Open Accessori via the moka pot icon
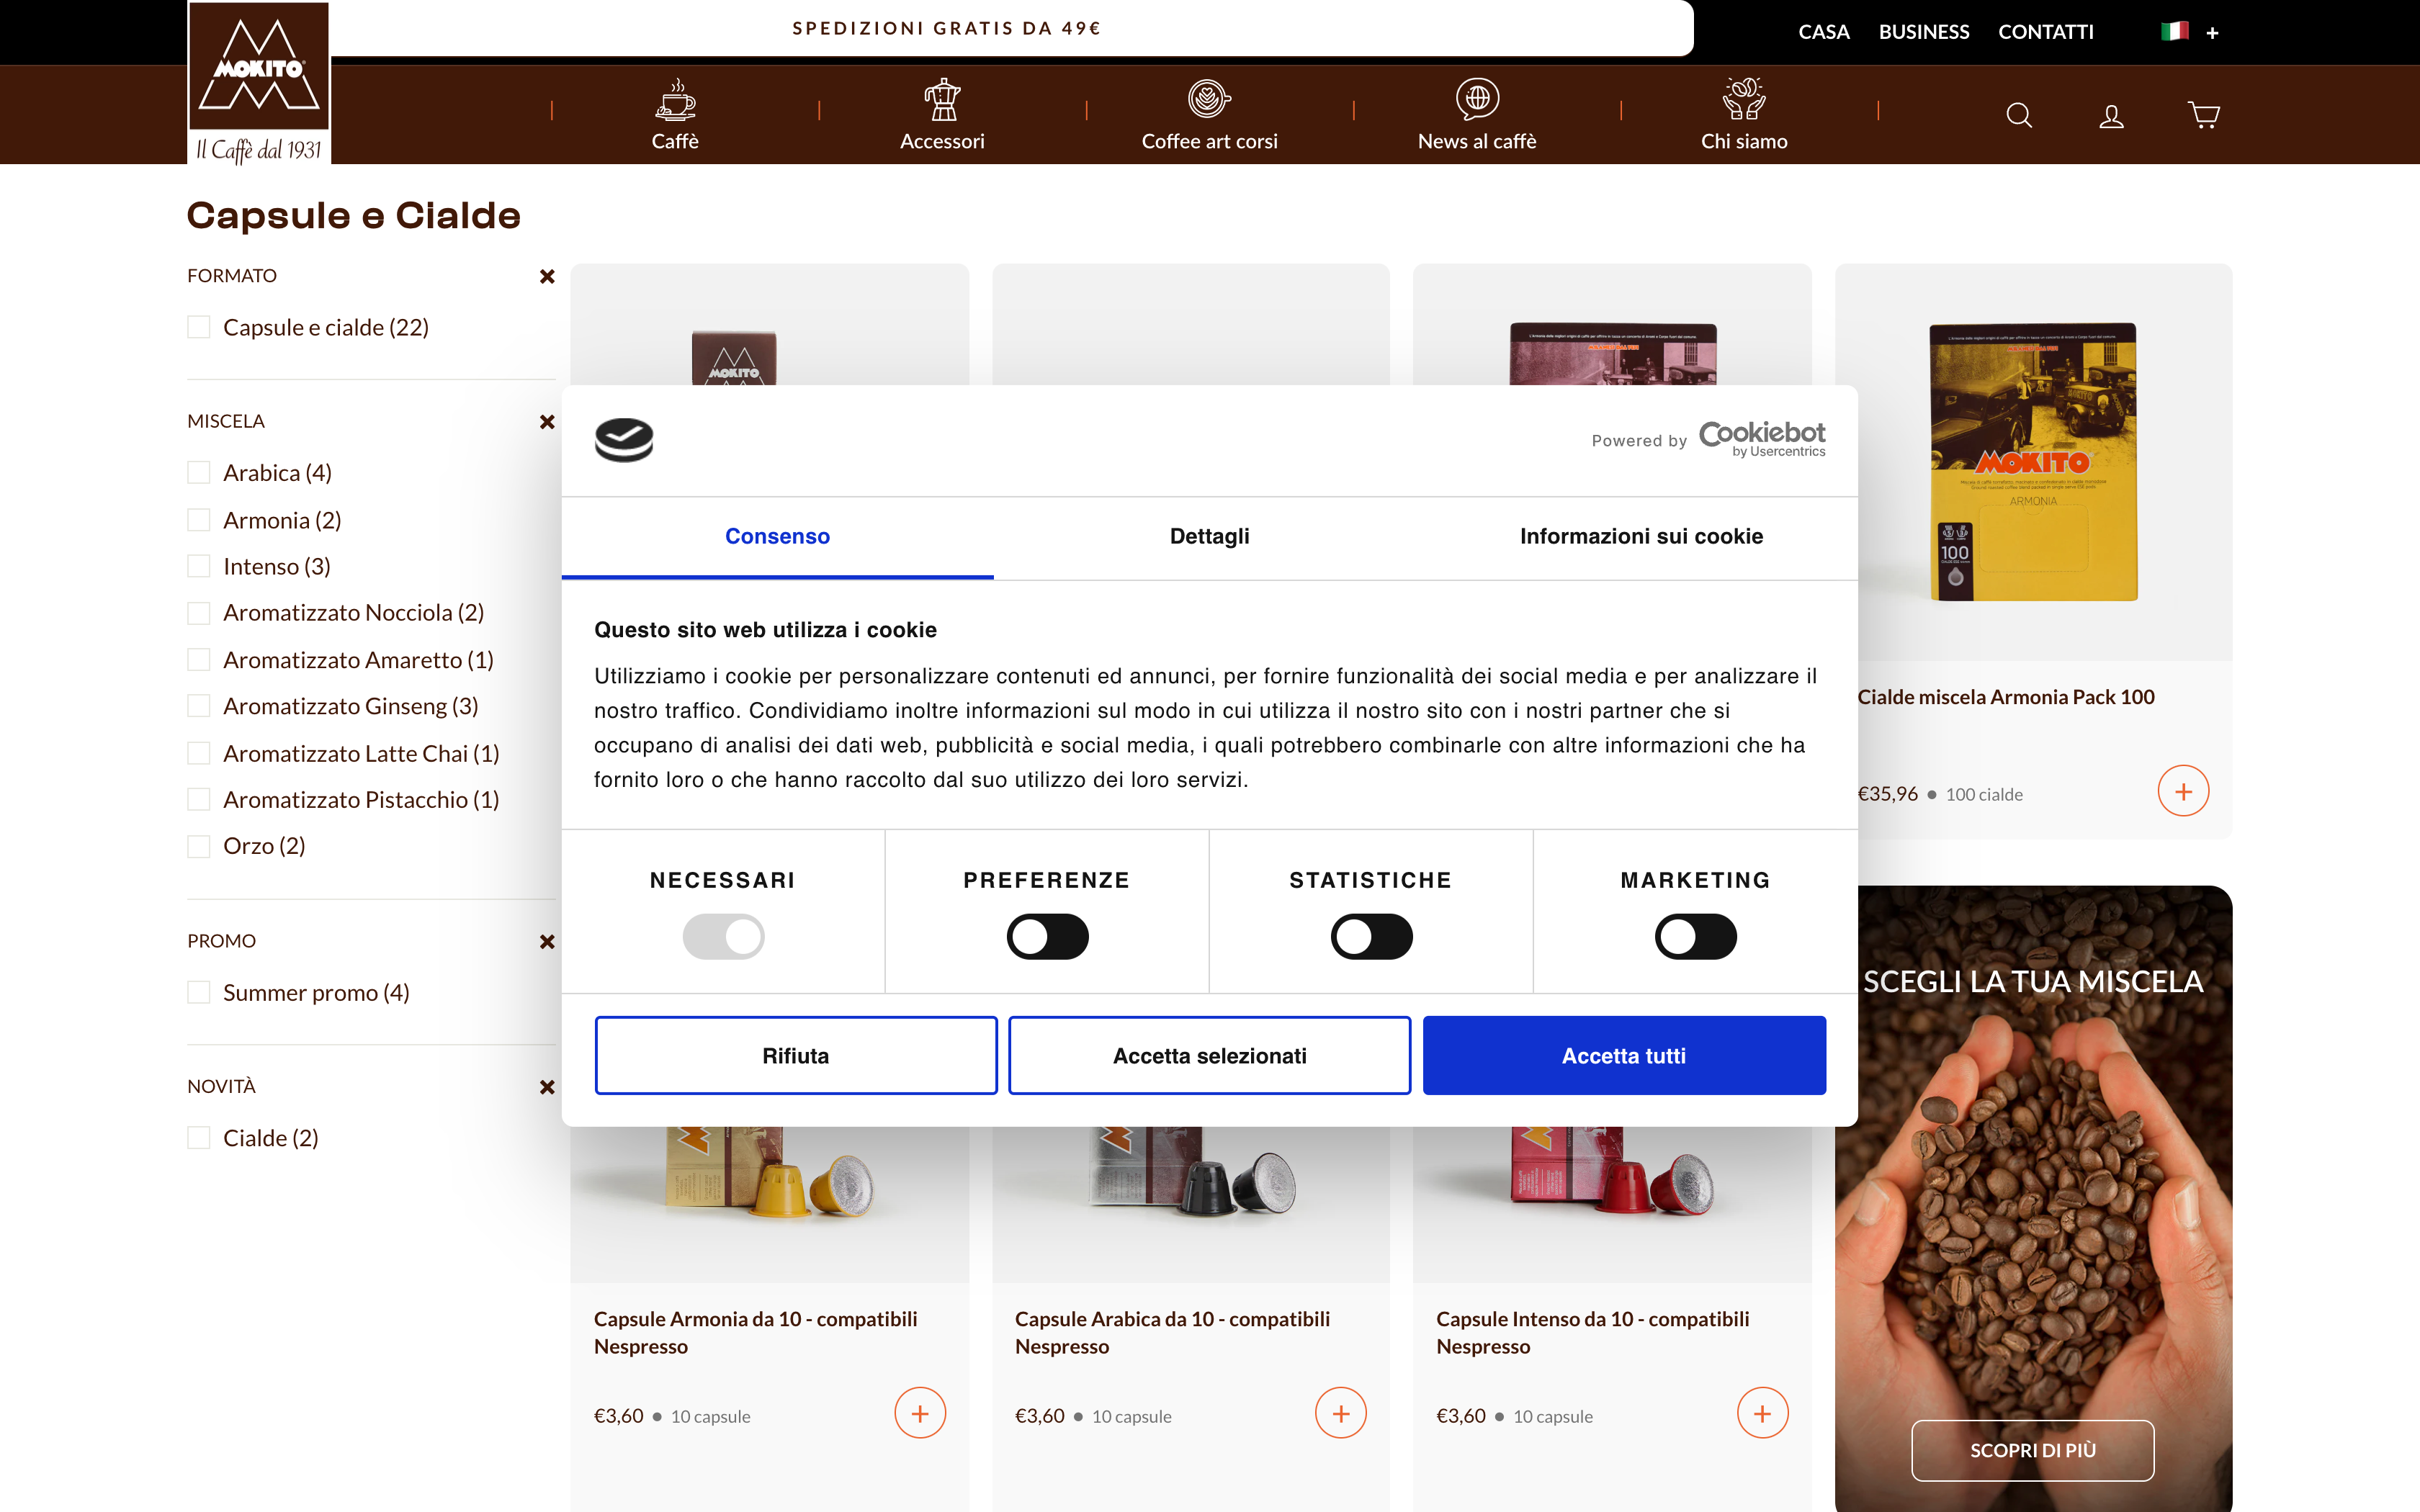The width and height of the screenshot is (2420, 1512). coord(941,100)
